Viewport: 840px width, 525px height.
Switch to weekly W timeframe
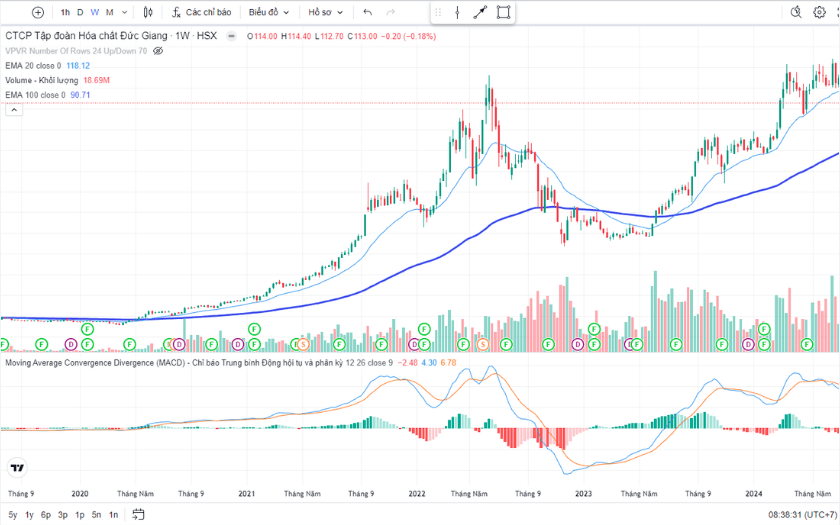(95, 13)
